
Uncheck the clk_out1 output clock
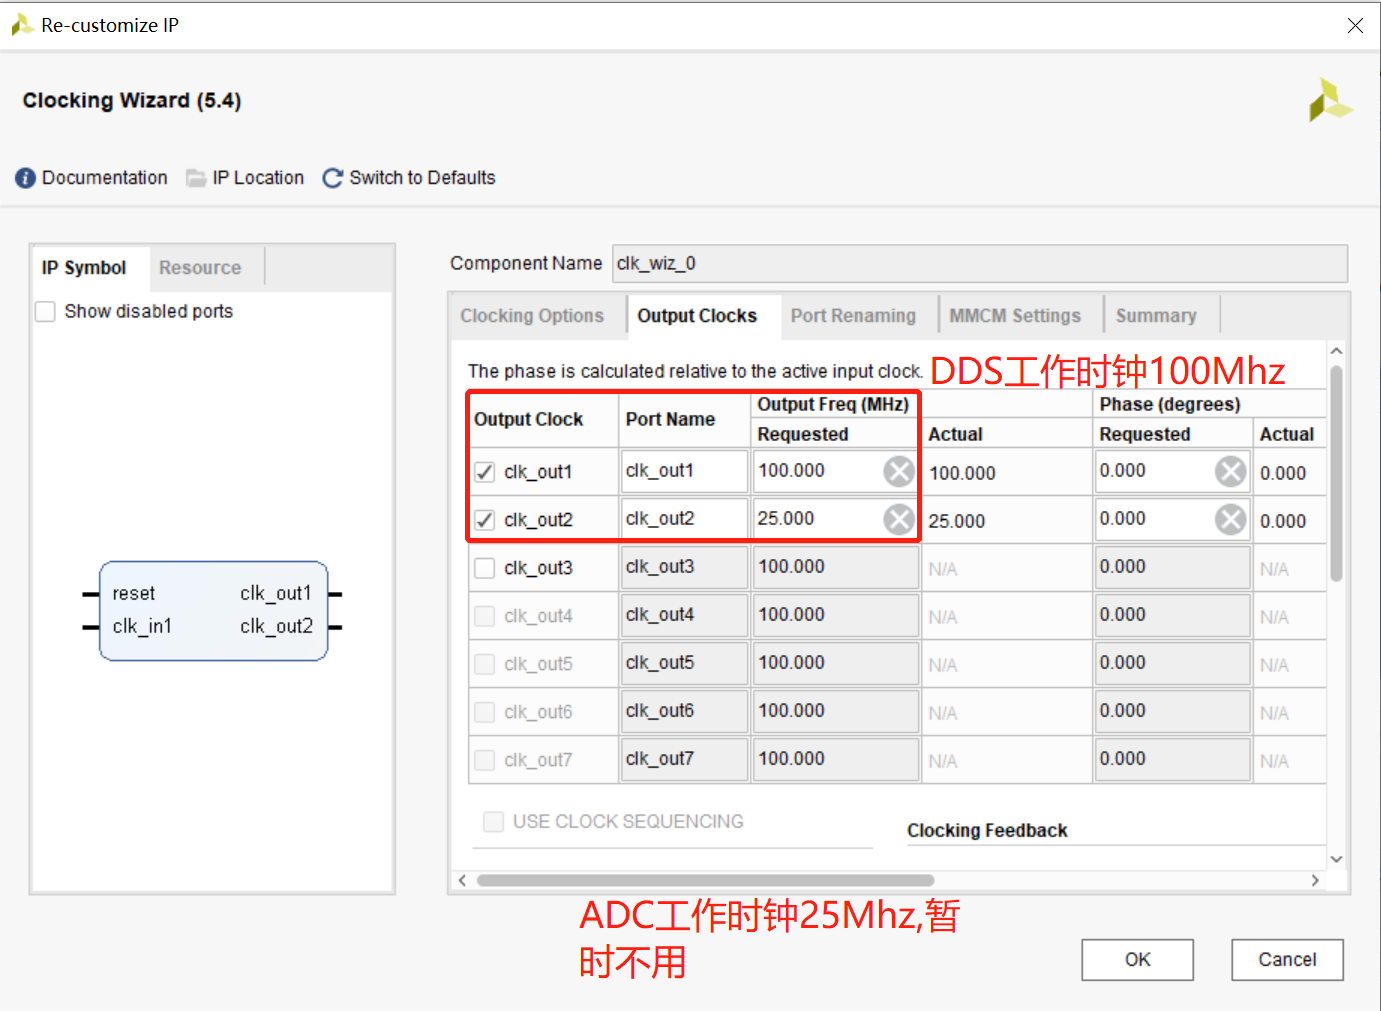pyautogui.click(x=485, y=472)
